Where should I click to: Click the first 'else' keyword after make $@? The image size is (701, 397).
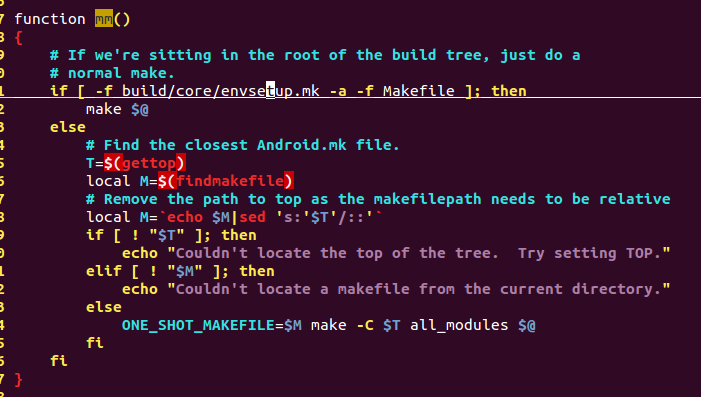(68, 127)
